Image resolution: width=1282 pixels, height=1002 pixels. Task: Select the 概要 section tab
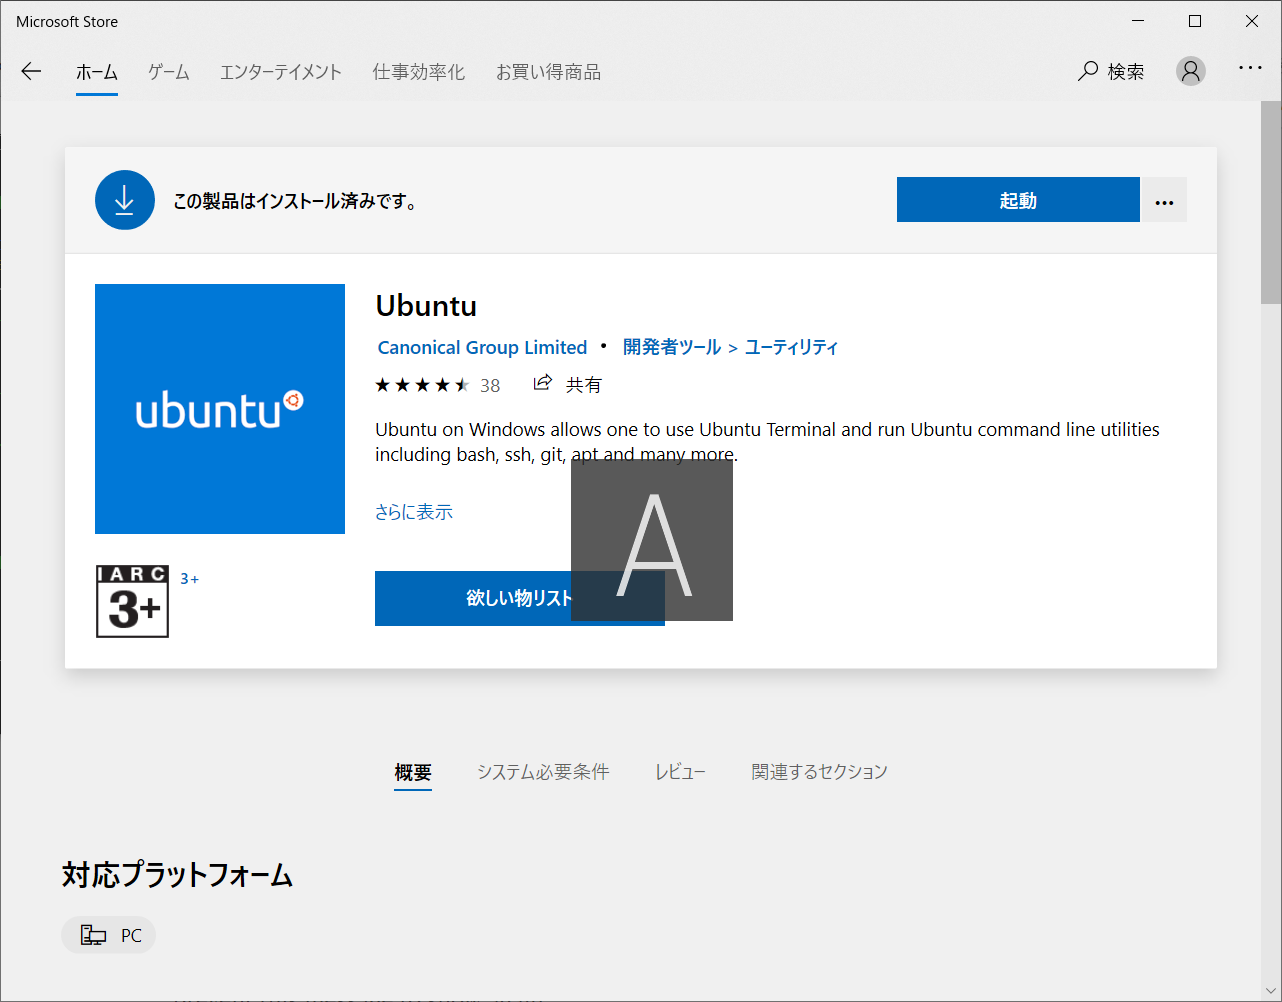coord(413,772)
